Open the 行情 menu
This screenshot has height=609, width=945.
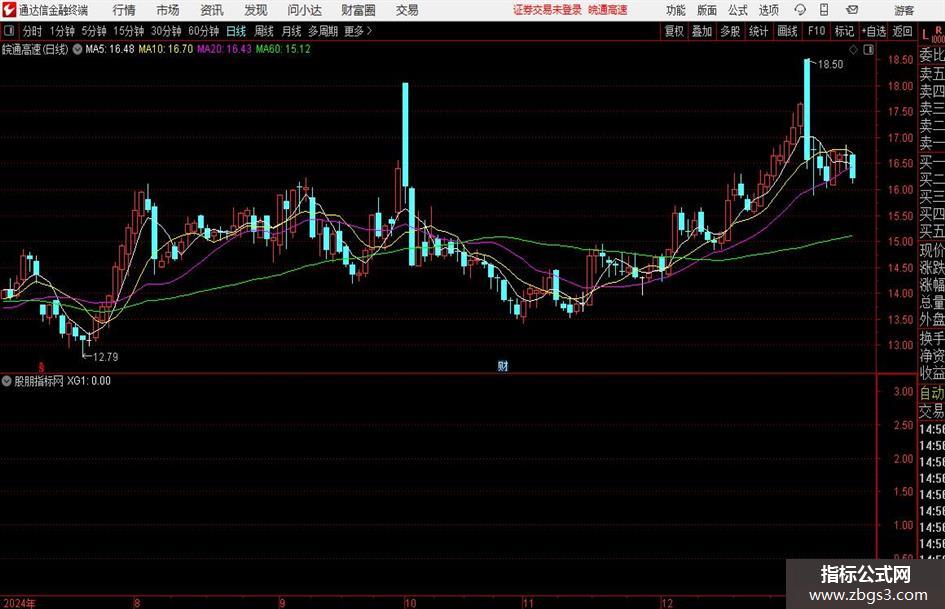[x=124, y=10]
